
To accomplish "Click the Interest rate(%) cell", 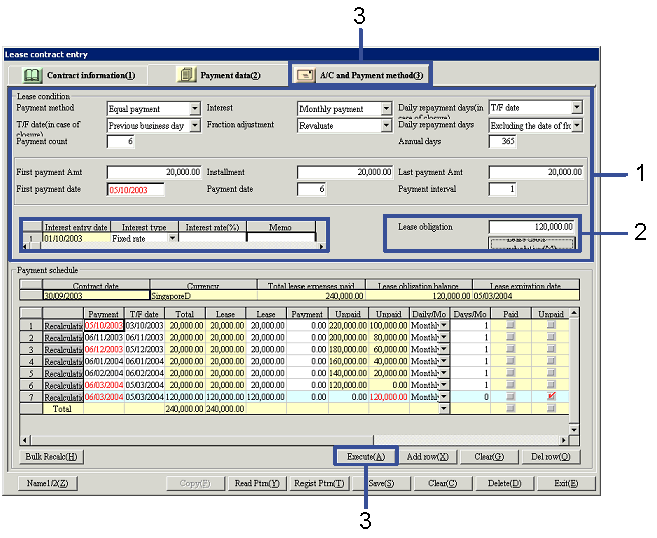I will pyautogui.click(x=212, y=238).
